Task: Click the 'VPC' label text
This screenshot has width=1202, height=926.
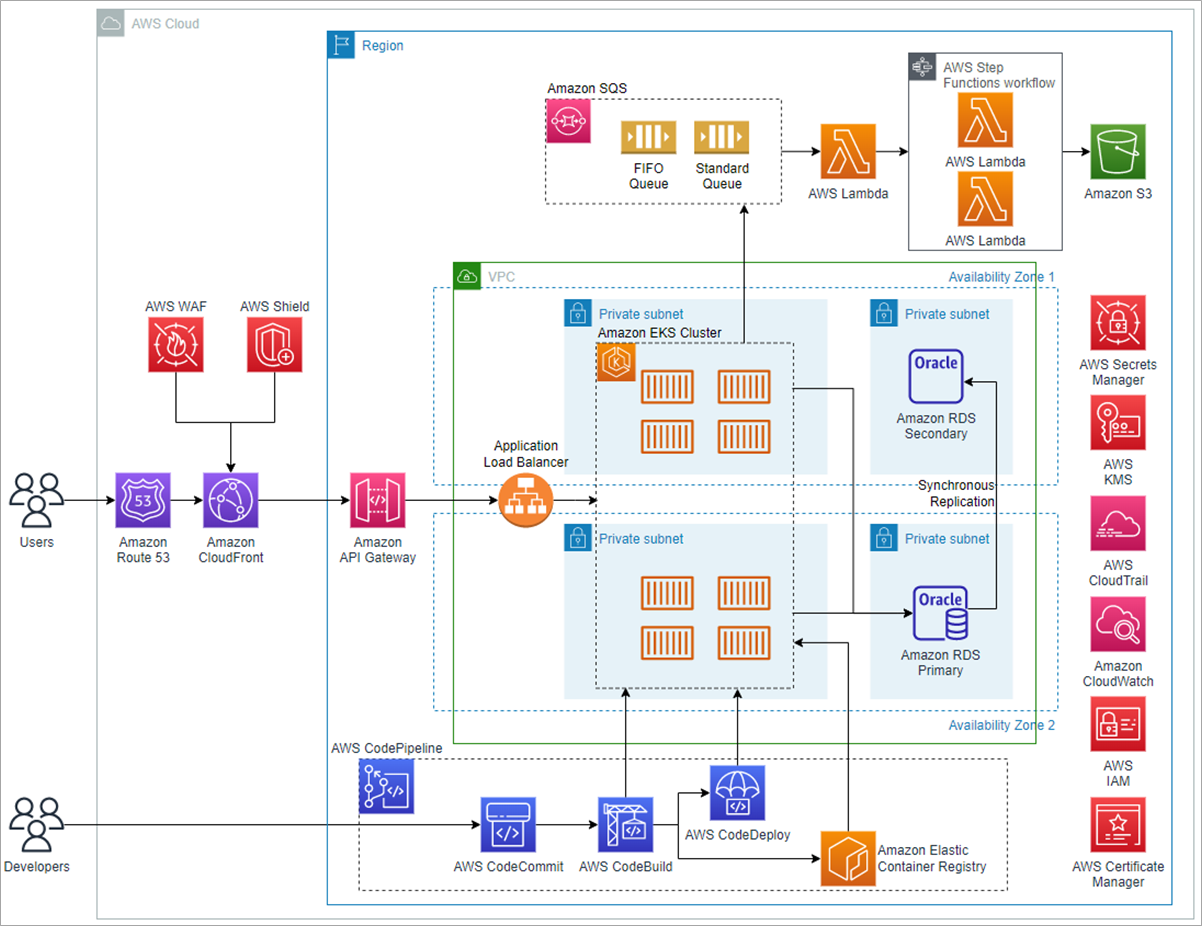Action: tap(500, 276)
